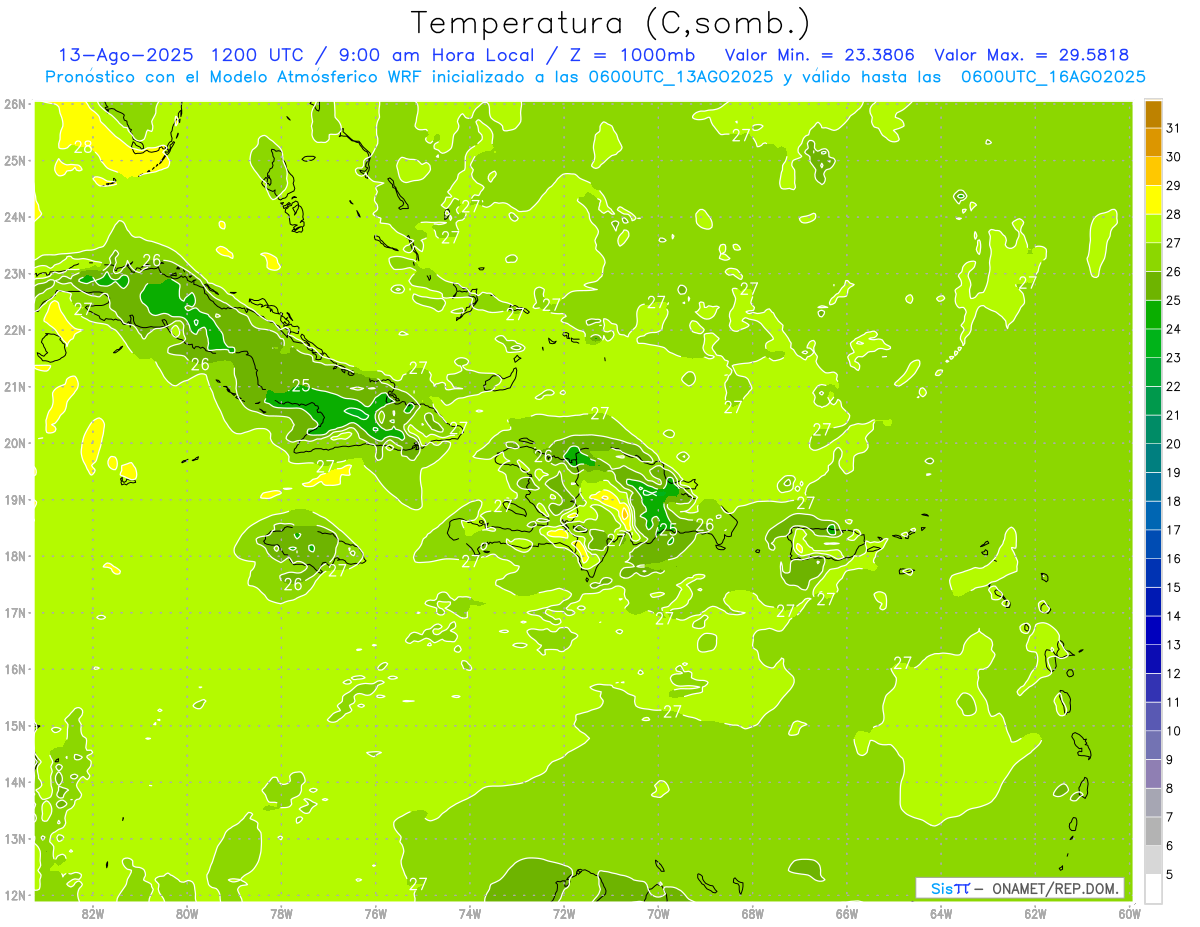Viewport: 1200px width, 927px height.
Task: Click the "78W" longitude axis label
Action: point(281,913)
